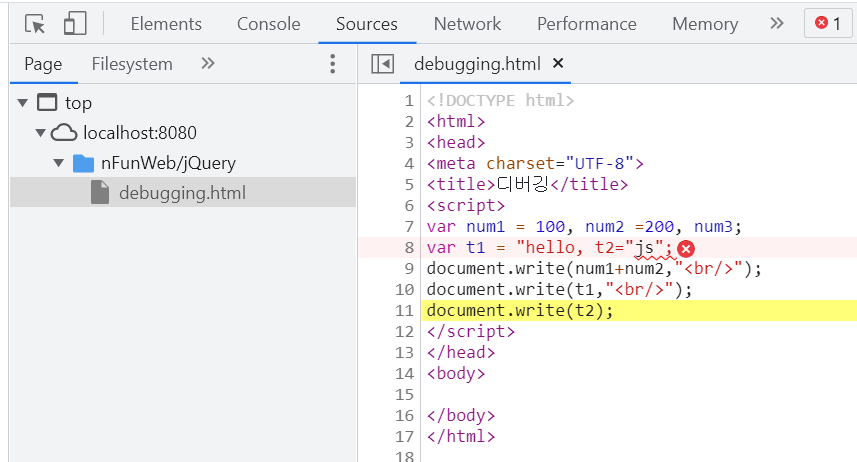Click the red error icon on line 8
This screenshot has width=857, height=462.
pos(685,249)
